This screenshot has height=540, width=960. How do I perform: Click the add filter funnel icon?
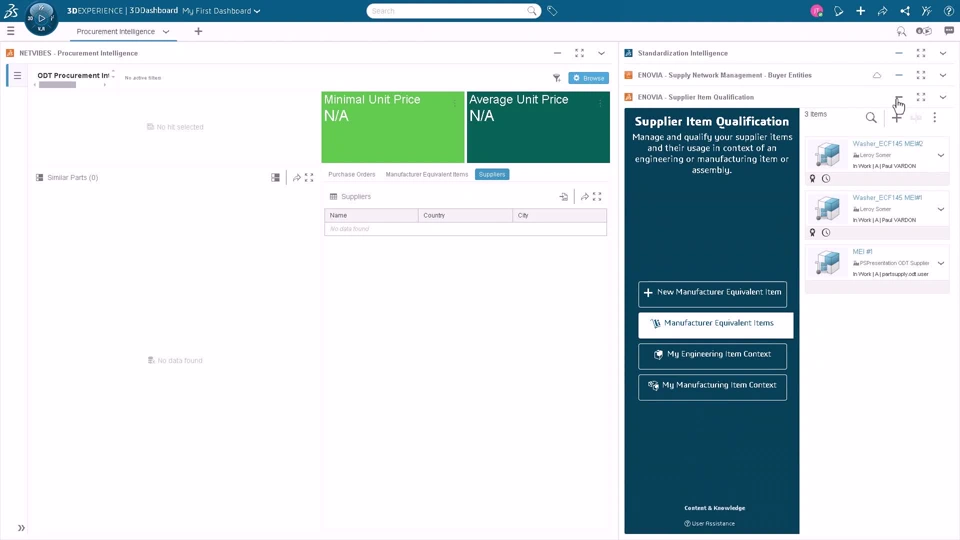coord(557,78)
